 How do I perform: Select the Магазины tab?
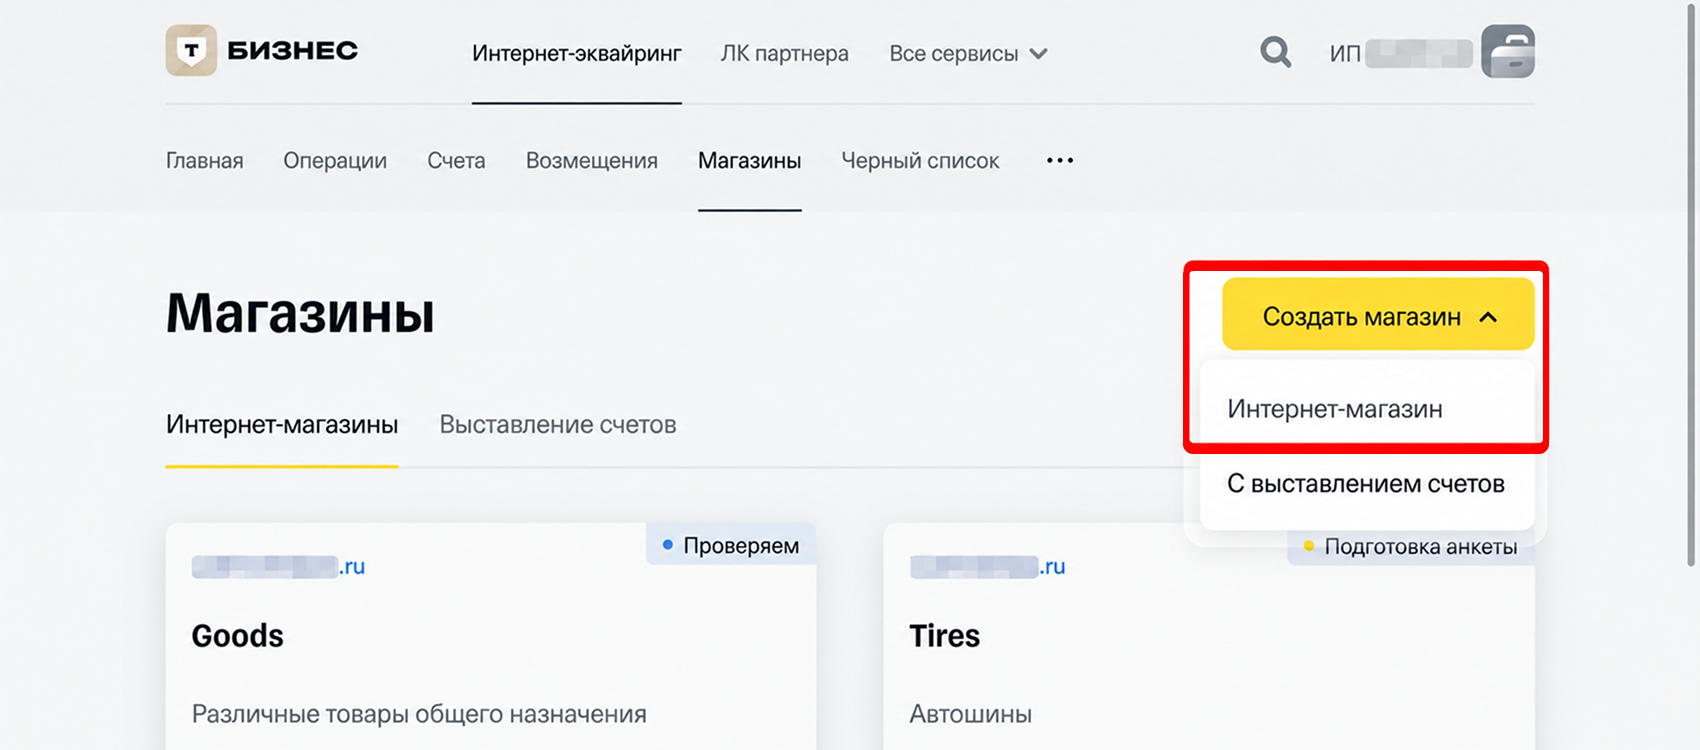click(750, 161)
